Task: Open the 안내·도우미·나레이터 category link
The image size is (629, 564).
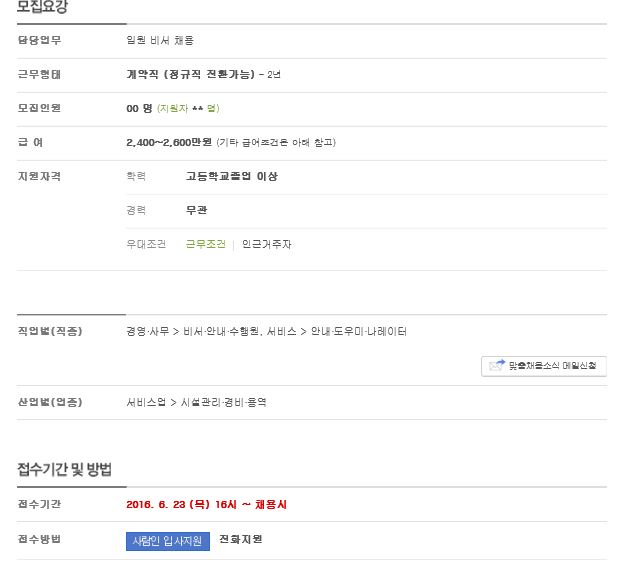Action: pyautogui.click(x=358, y=331)
